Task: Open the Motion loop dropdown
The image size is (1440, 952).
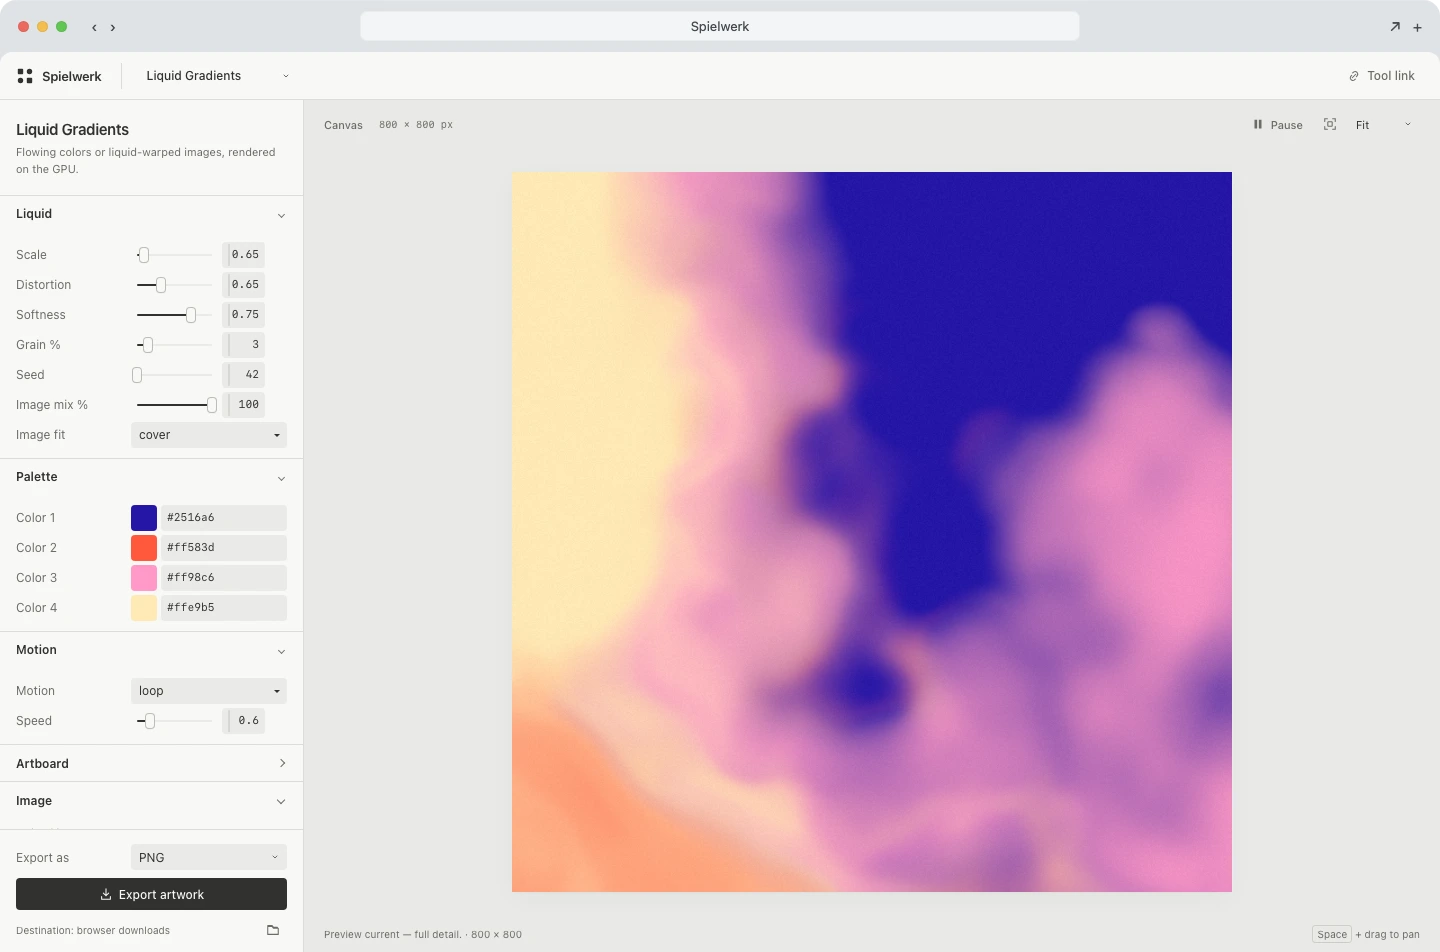Action: 209,691
